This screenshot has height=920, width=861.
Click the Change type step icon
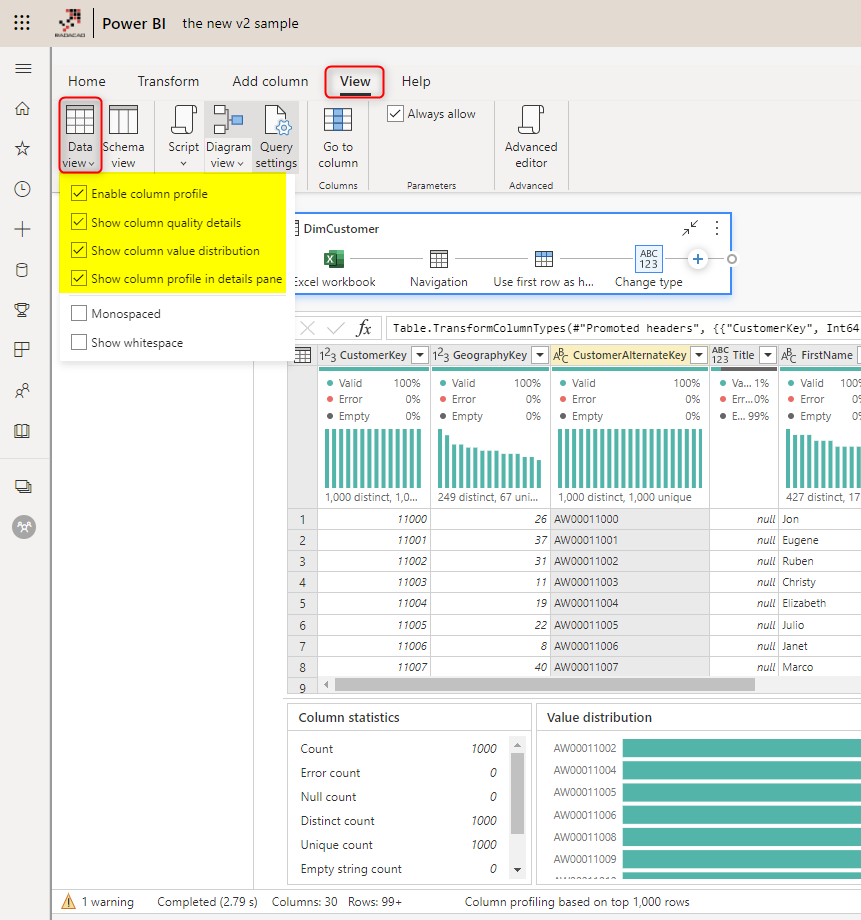[x=648, y=258]
